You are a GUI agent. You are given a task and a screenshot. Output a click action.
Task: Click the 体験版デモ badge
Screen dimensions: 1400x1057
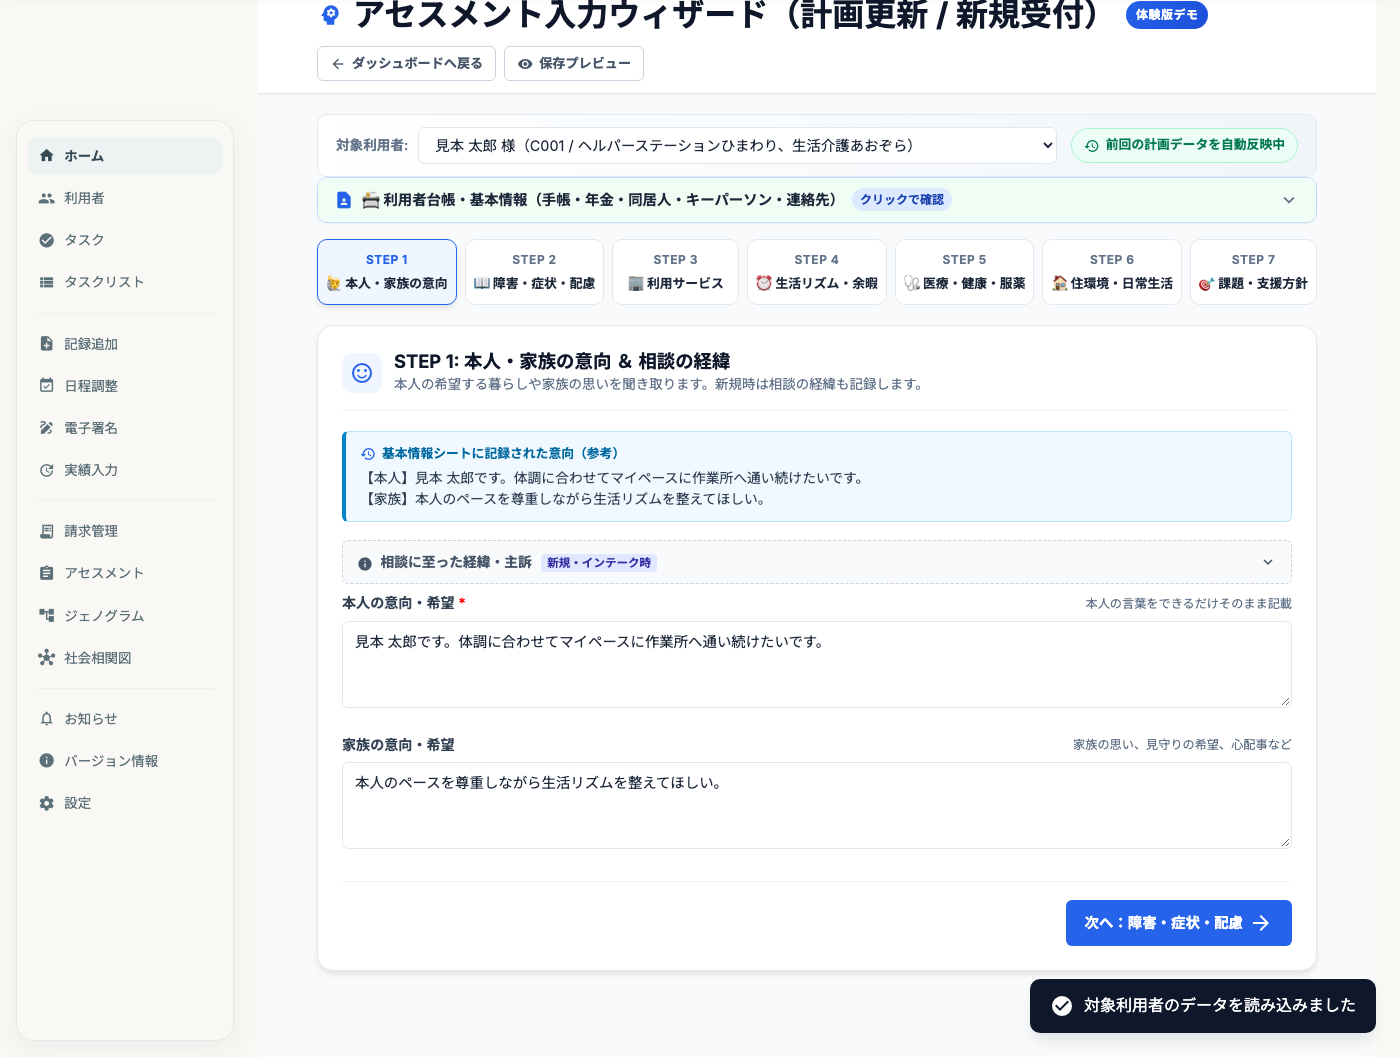[x=1167, y=15]
